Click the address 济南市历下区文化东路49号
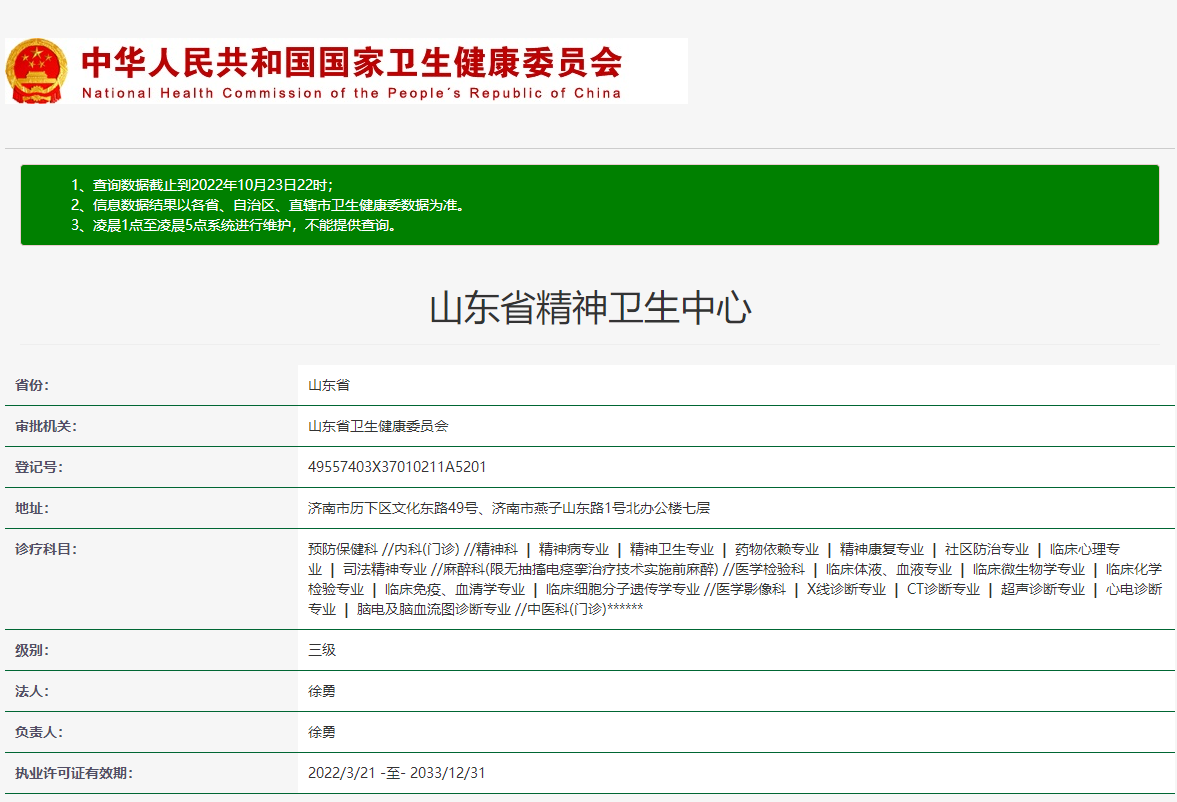The width and height of the screenshot is (1177, 802). coord(393,508)
